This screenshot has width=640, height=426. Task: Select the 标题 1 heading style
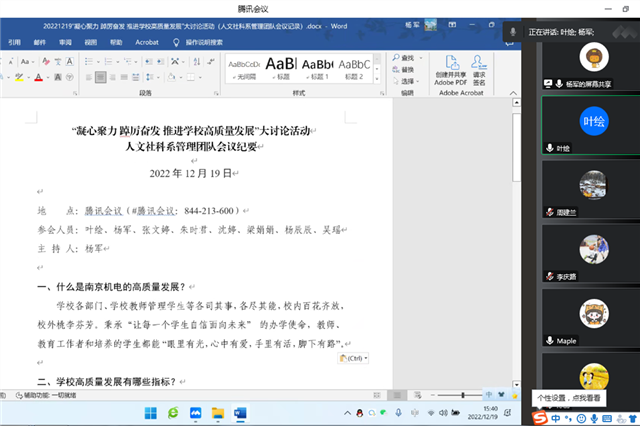(x=315, y=68)
